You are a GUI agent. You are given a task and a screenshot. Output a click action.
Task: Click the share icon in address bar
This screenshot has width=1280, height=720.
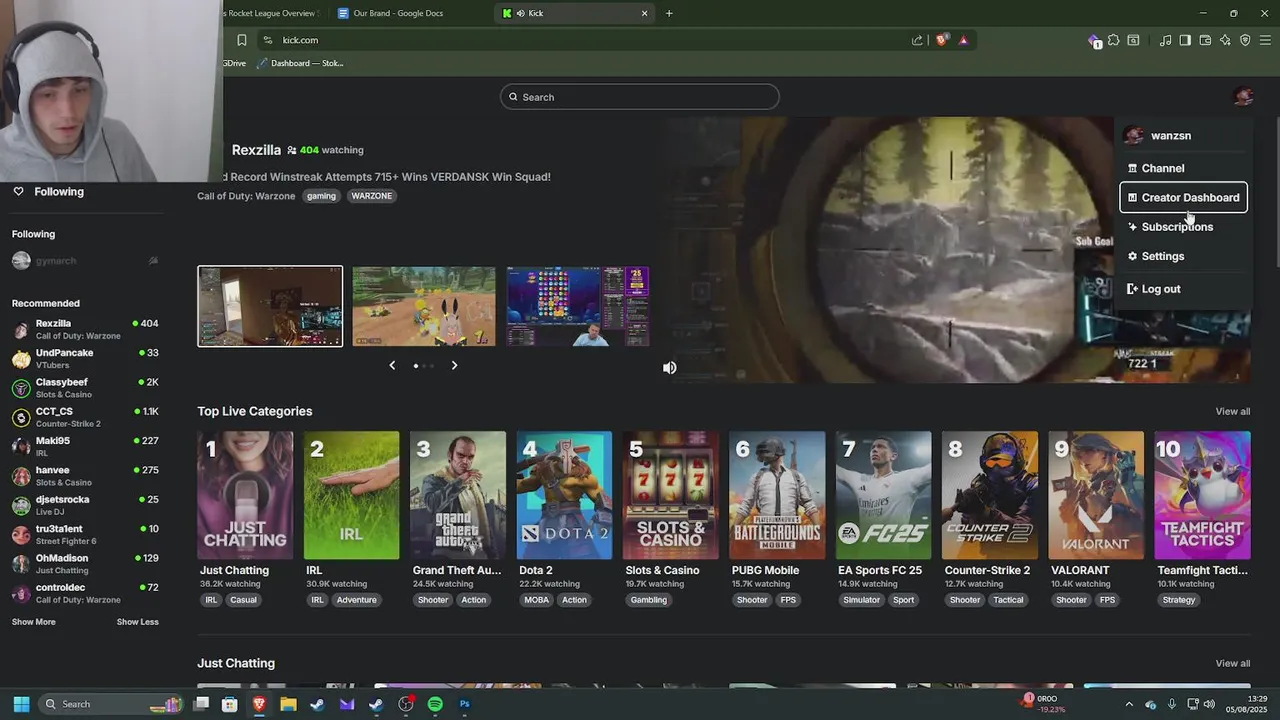917,40
